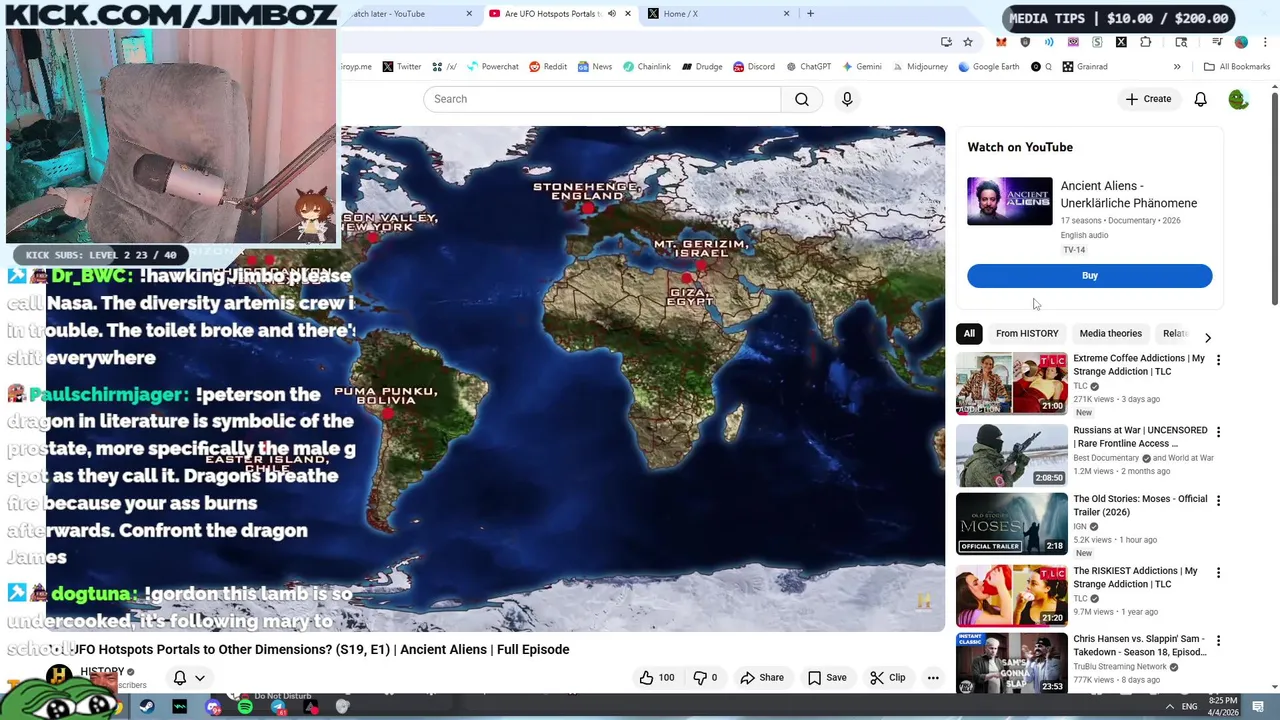1280x720 pixels.
Task: Open the Drudge bookmark
Action: [x=702, y=67]
